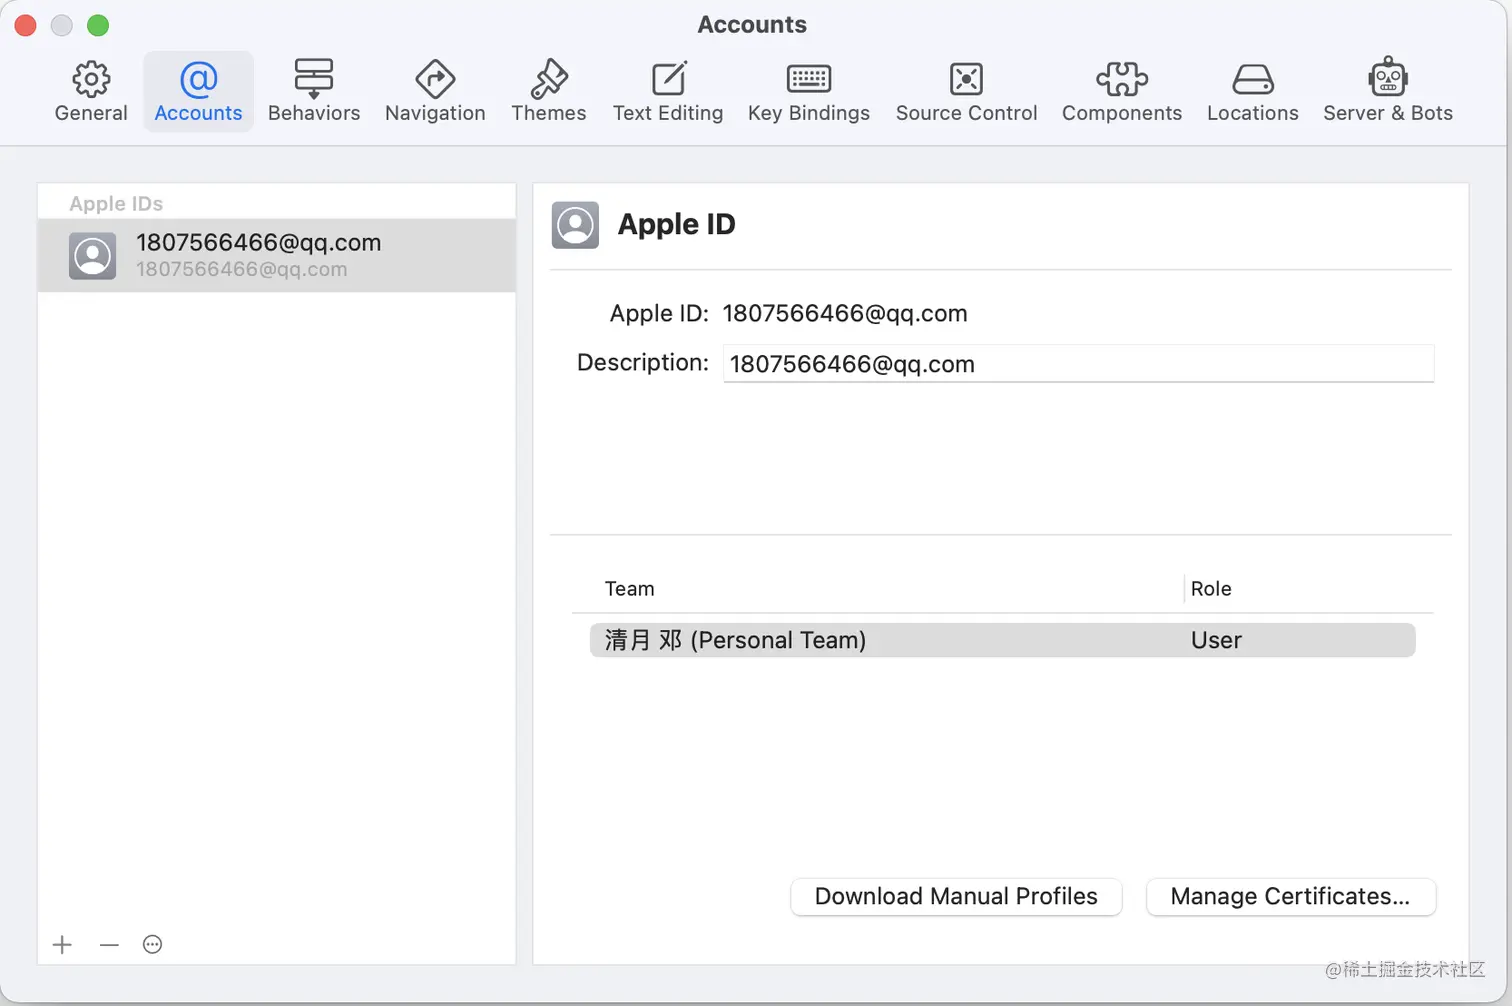Select the 1807566466@qq.com account row
Screen dimensions: 1512x1006
pyautogui.click(x=277, y=256)
